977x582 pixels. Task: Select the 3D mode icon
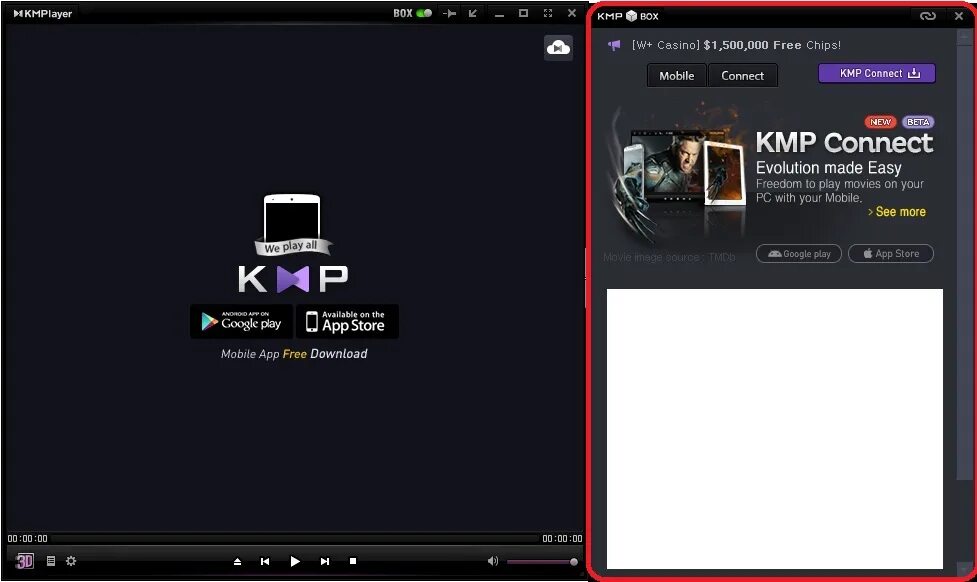(24, 561)
